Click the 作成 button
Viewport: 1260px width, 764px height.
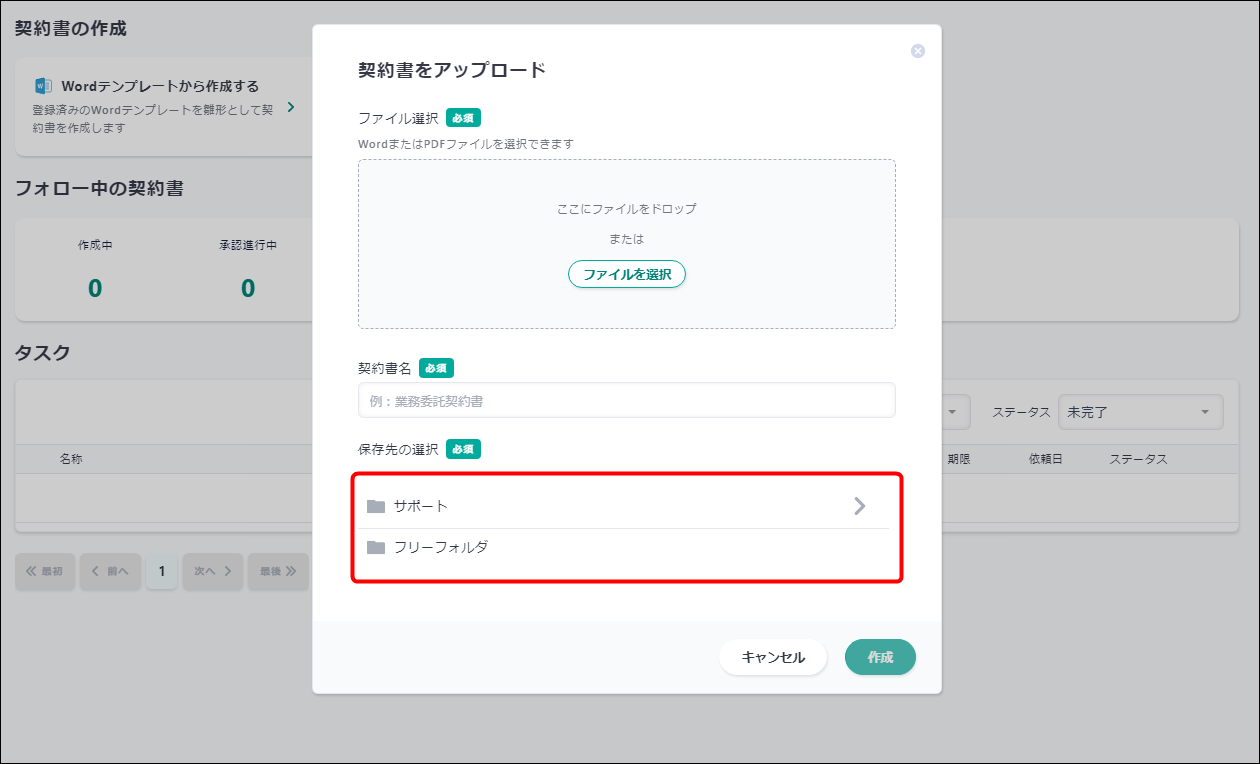[880, 657]
